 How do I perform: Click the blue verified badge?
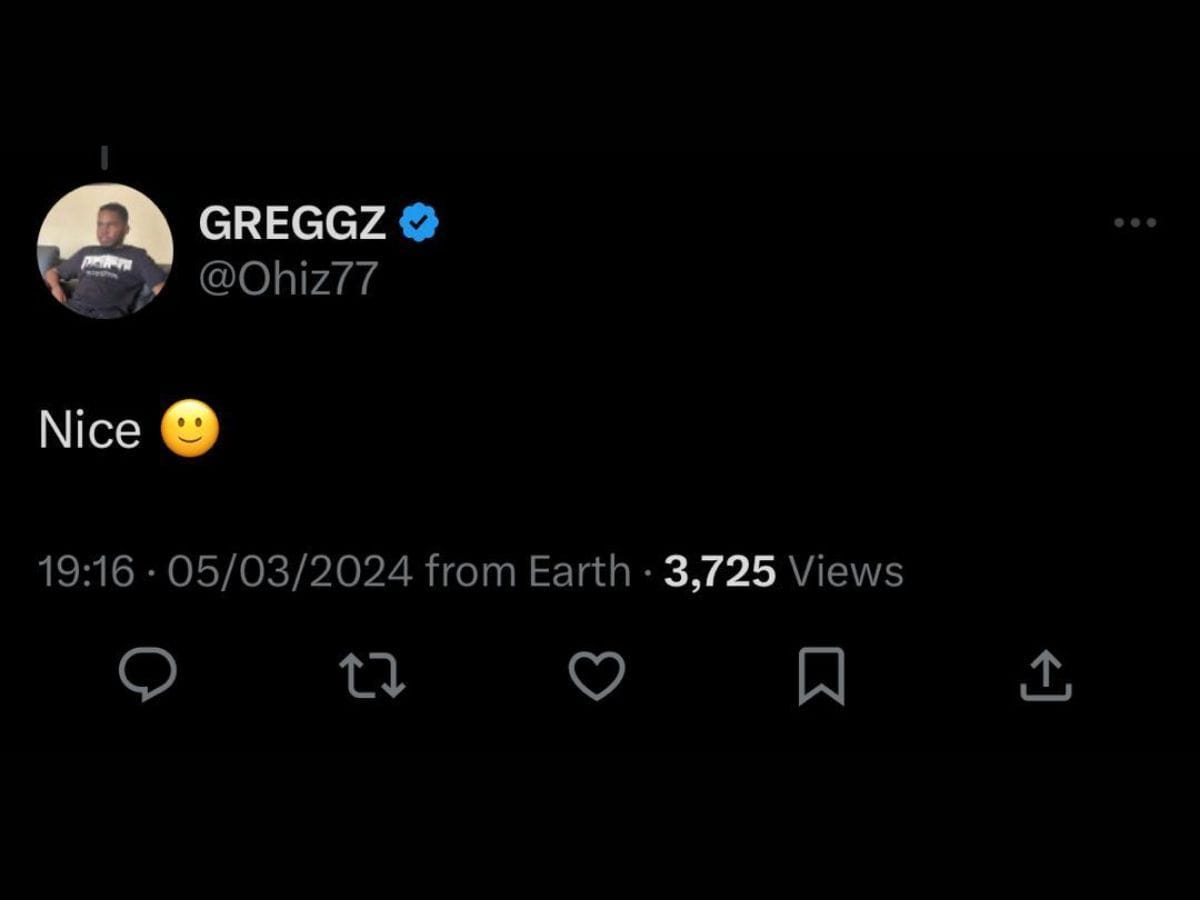pos(419,223)
